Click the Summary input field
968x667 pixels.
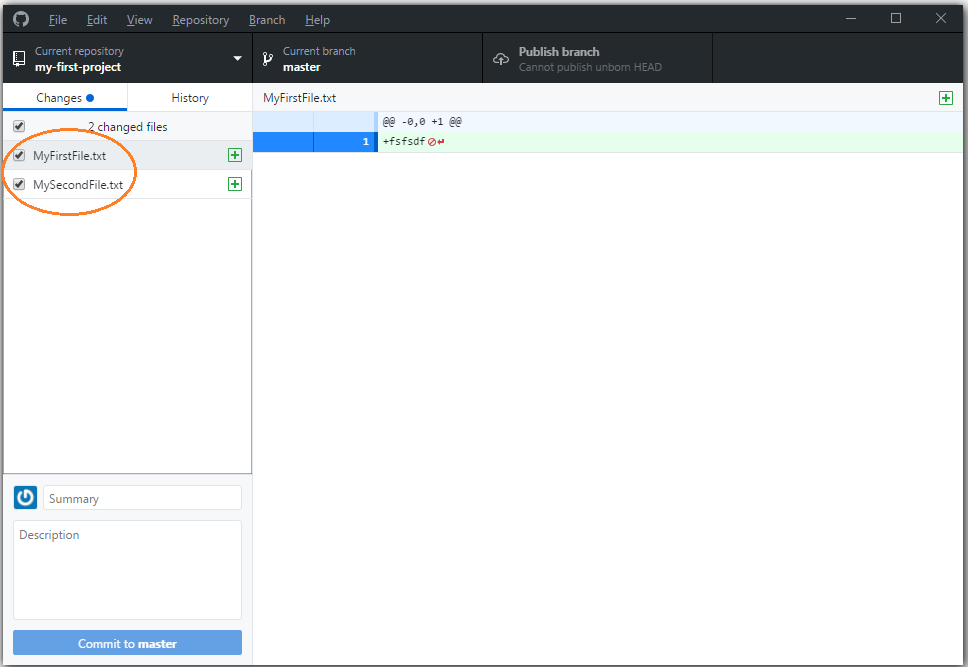[142, 498]
